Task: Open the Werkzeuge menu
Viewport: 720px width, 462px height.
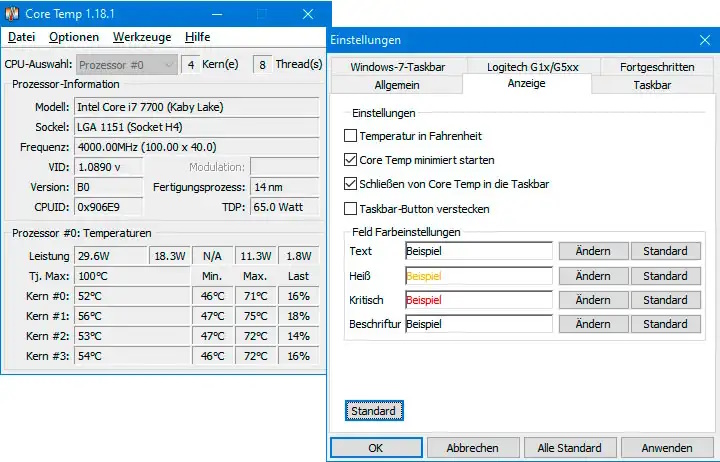Action: pos(142,37)
